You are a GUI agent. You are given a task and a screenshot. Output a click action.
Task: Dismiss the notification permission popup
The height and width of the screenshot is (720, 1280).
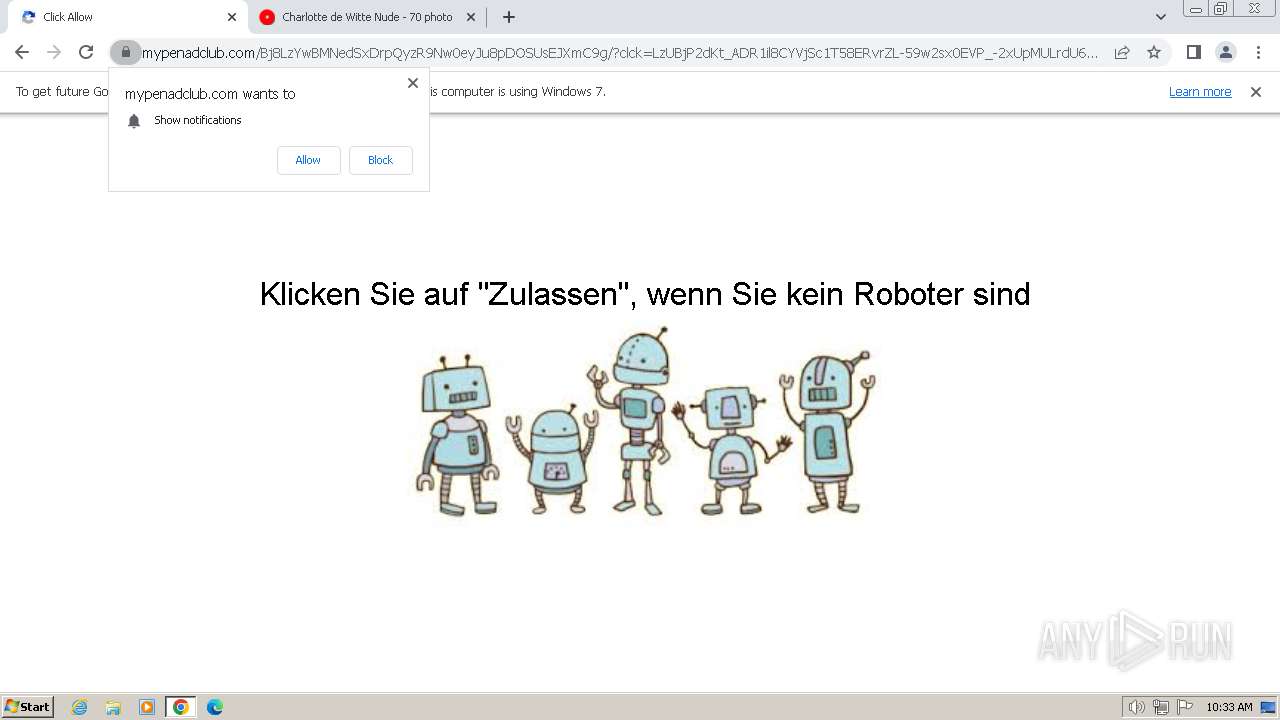click(413, 83)
